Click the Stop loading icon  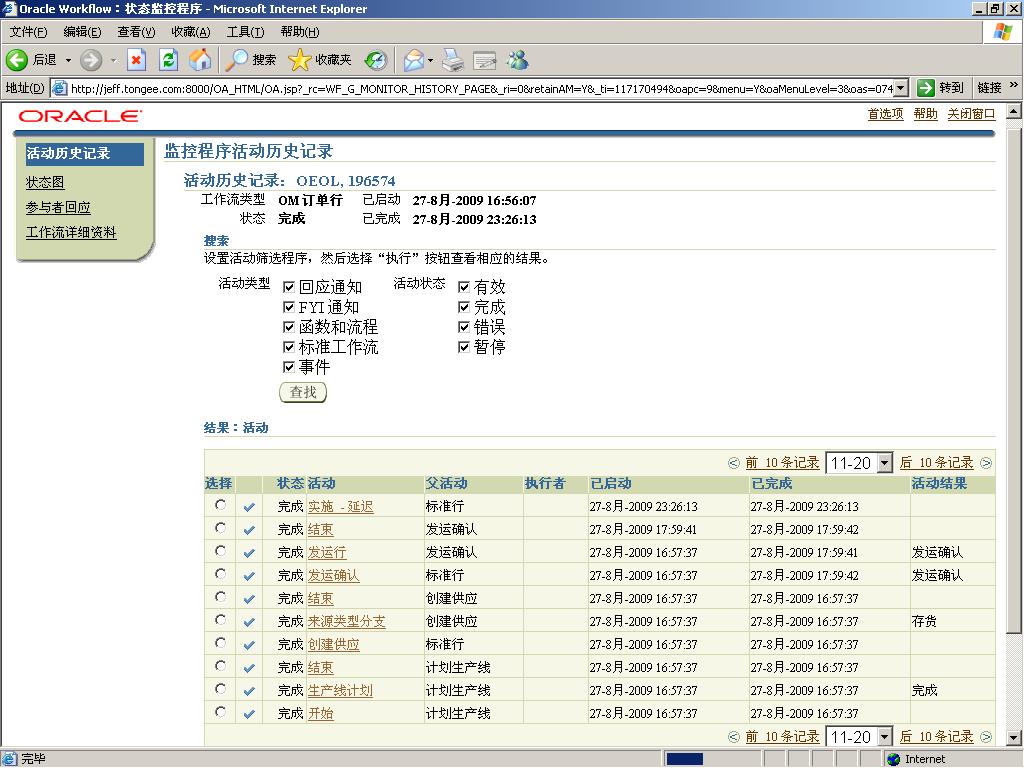click(x=136, y=60)
